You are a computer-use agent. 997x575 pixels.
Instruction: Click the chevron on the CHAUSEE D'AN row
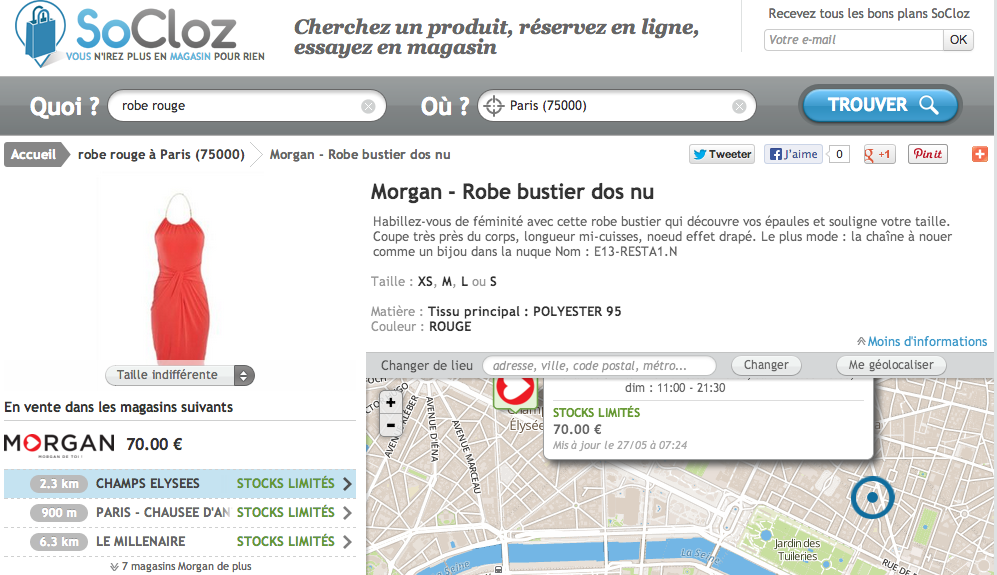[347, 513]
